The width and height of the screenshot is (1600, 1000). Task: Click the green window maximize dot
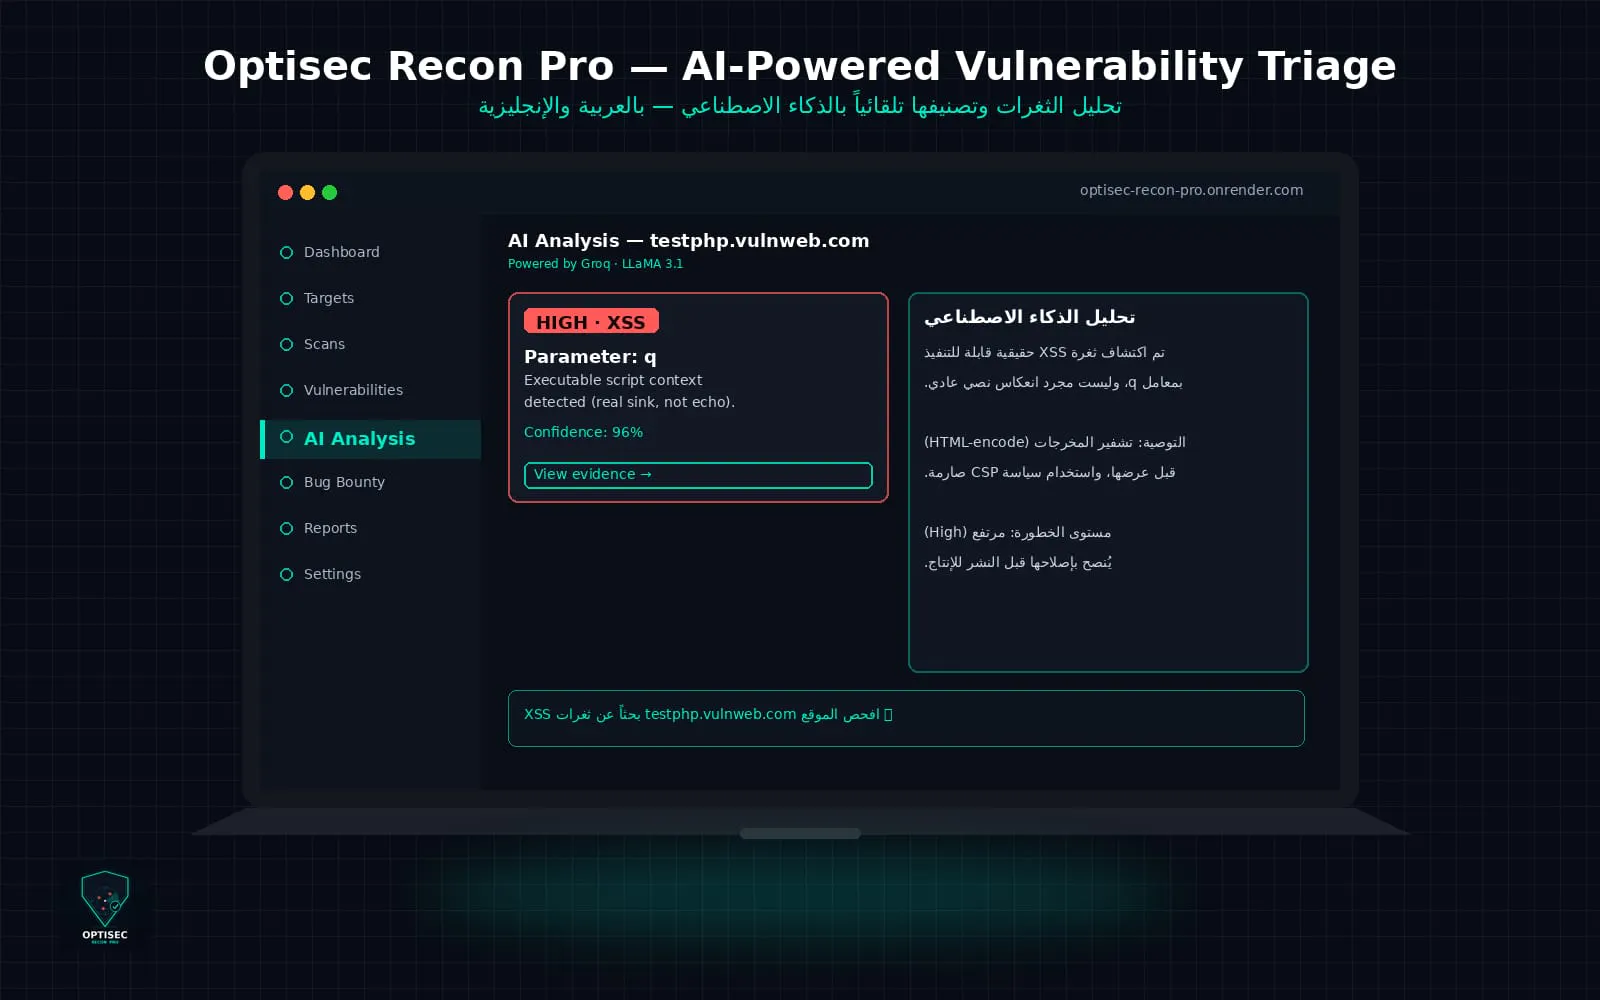[x=329, y=192]
